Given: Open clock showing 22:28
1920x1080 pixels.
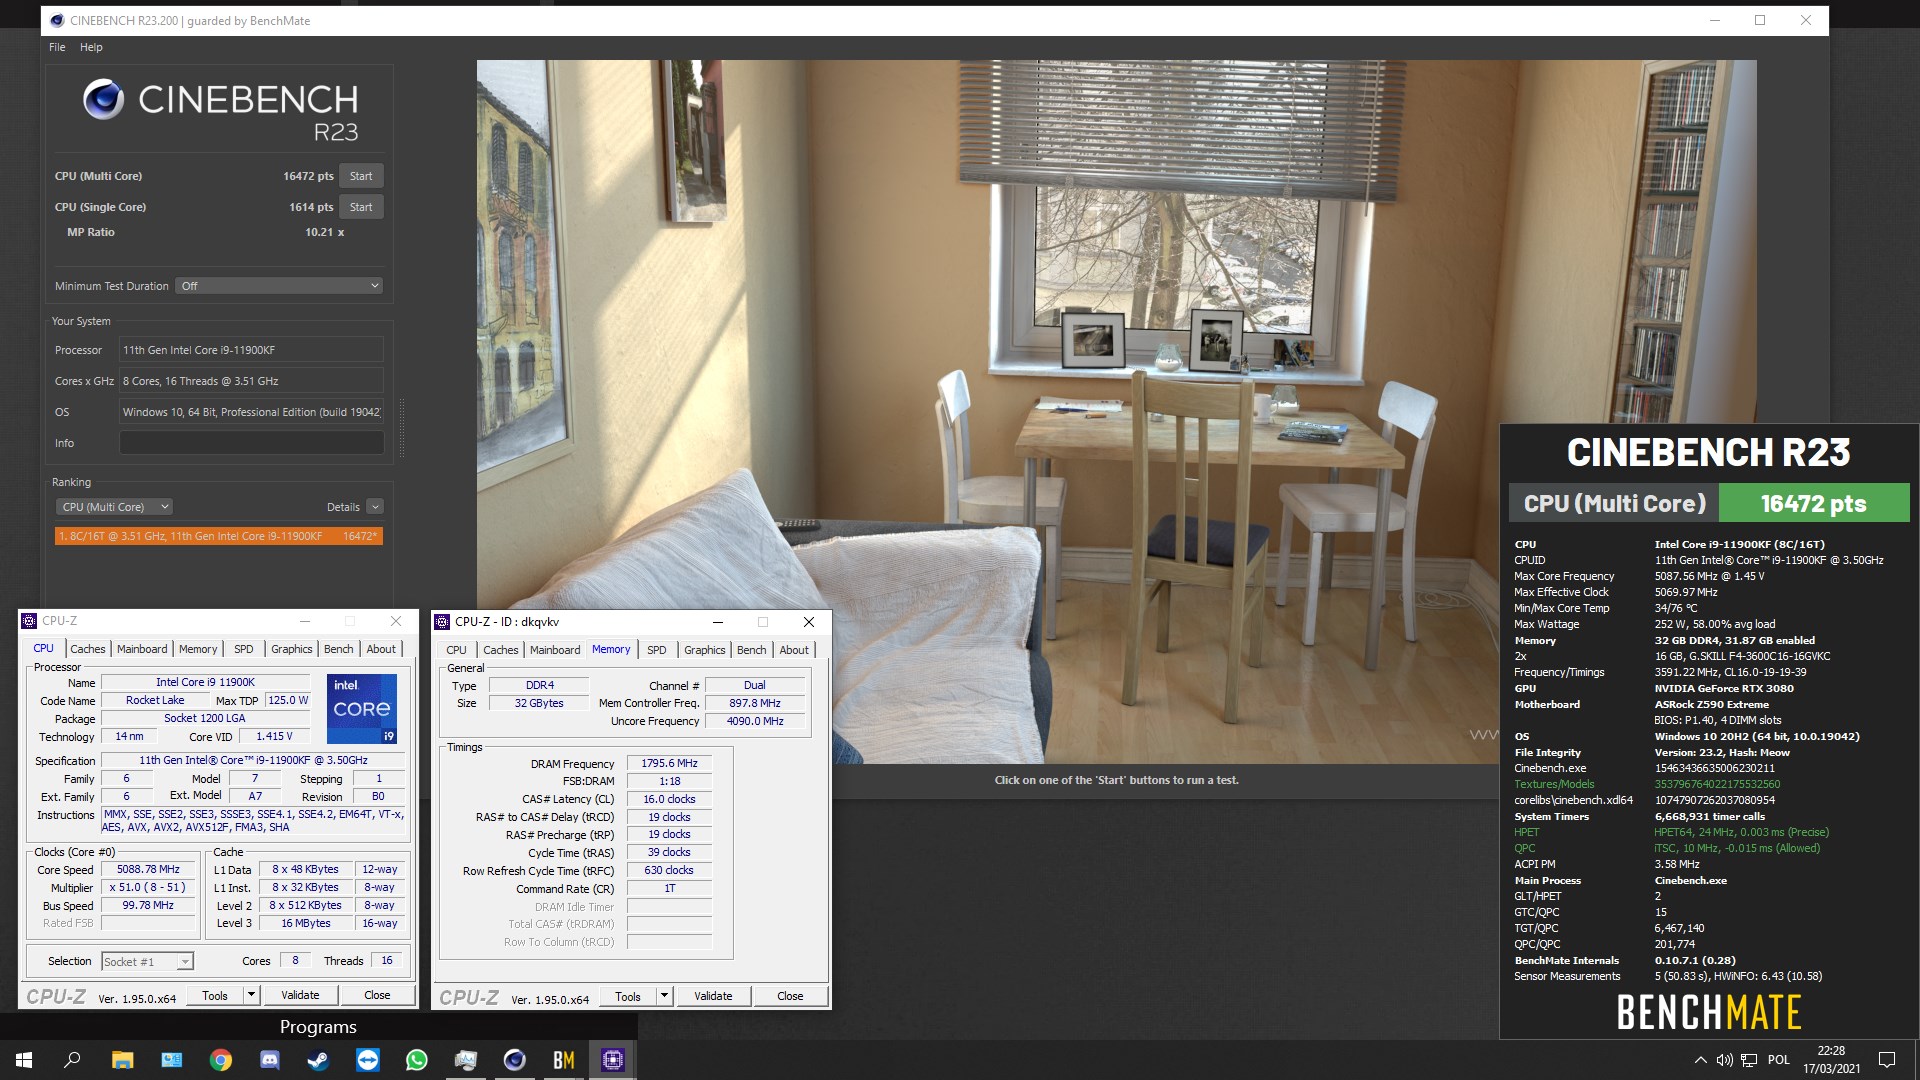Looking at the screenshot, I should click(x=1831, y=1060).
